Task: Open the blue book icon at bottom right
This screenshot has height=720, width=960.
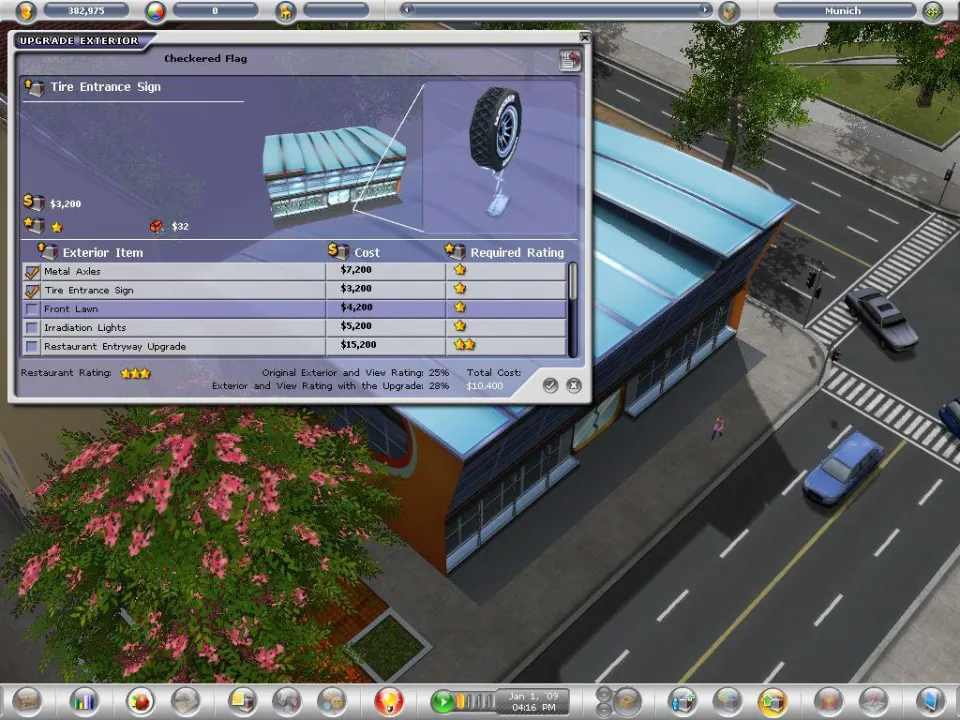Action: click(x=929, y=701)
